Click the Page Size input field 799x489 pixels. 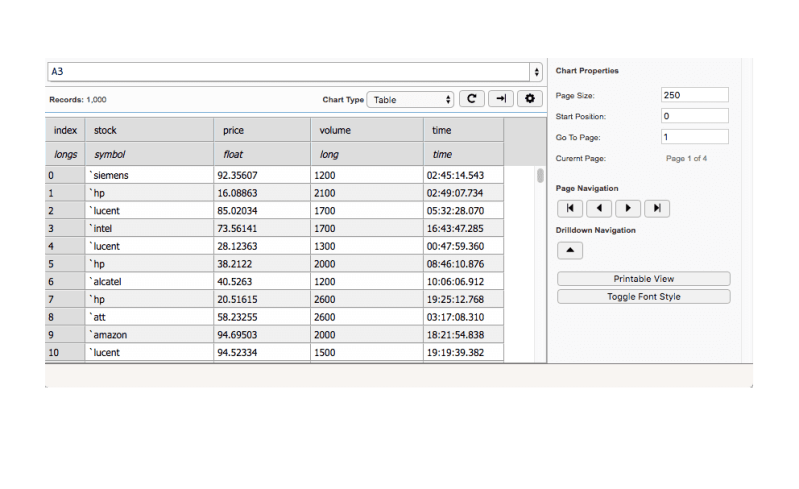click(x=695, y=95)
